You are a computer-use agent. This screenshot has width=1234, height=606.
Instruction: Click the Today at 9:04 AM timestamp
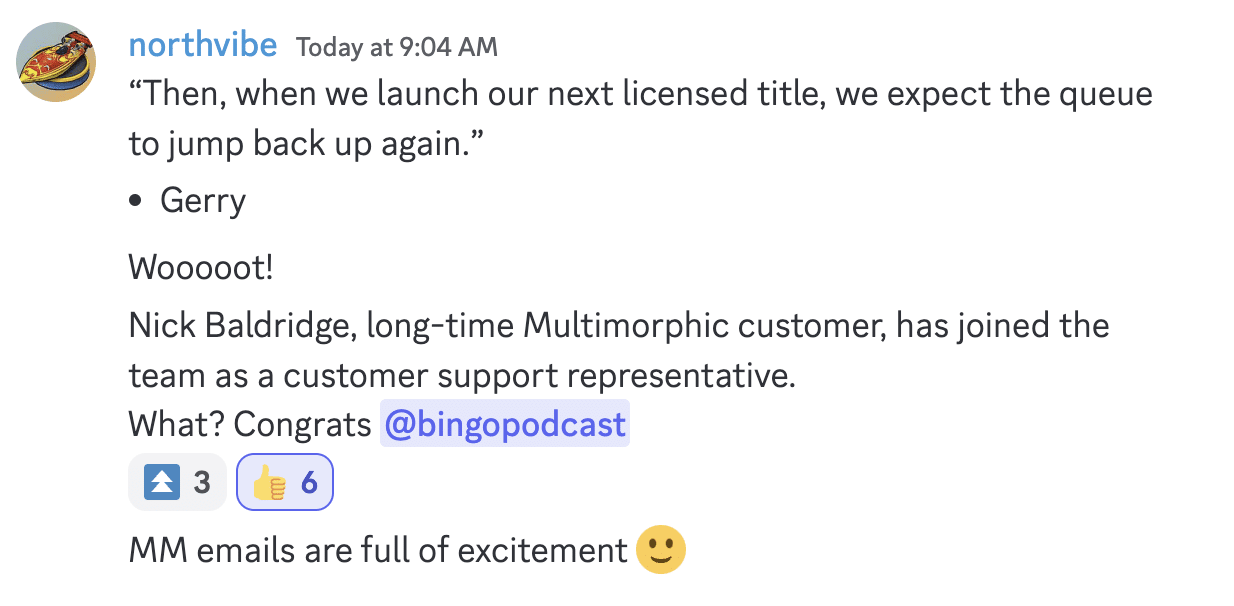(x=397, y=47)
